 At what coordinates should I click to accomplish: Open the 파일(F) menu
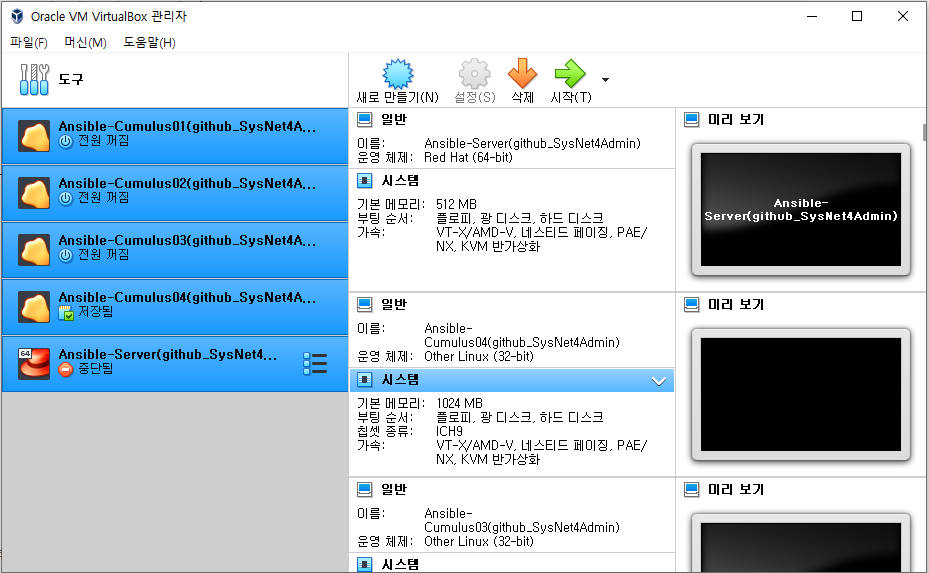coord(28,43)
